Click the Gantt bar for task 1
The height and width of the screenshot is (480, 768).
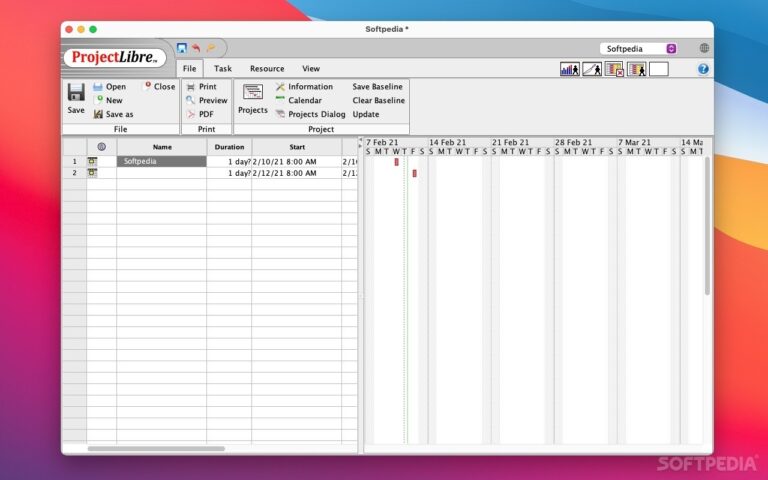tap(396, 162)
